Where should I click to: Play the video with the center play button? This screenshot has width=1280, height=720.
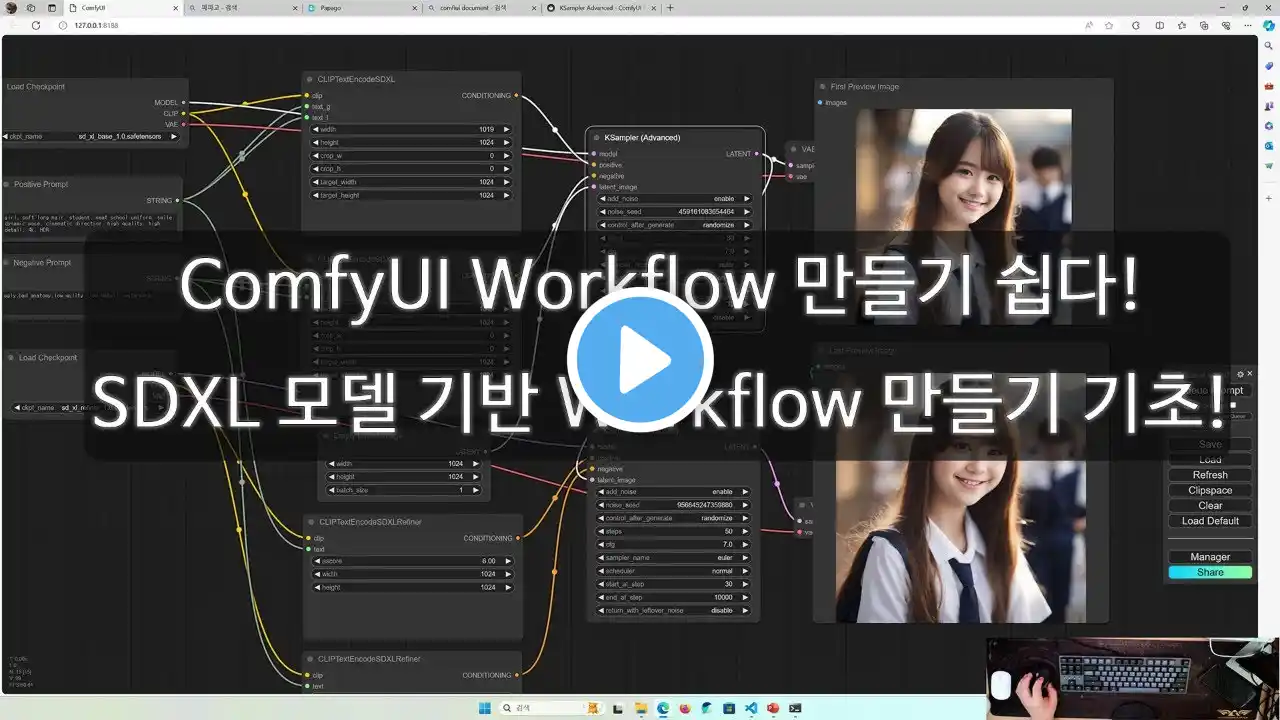640,360
